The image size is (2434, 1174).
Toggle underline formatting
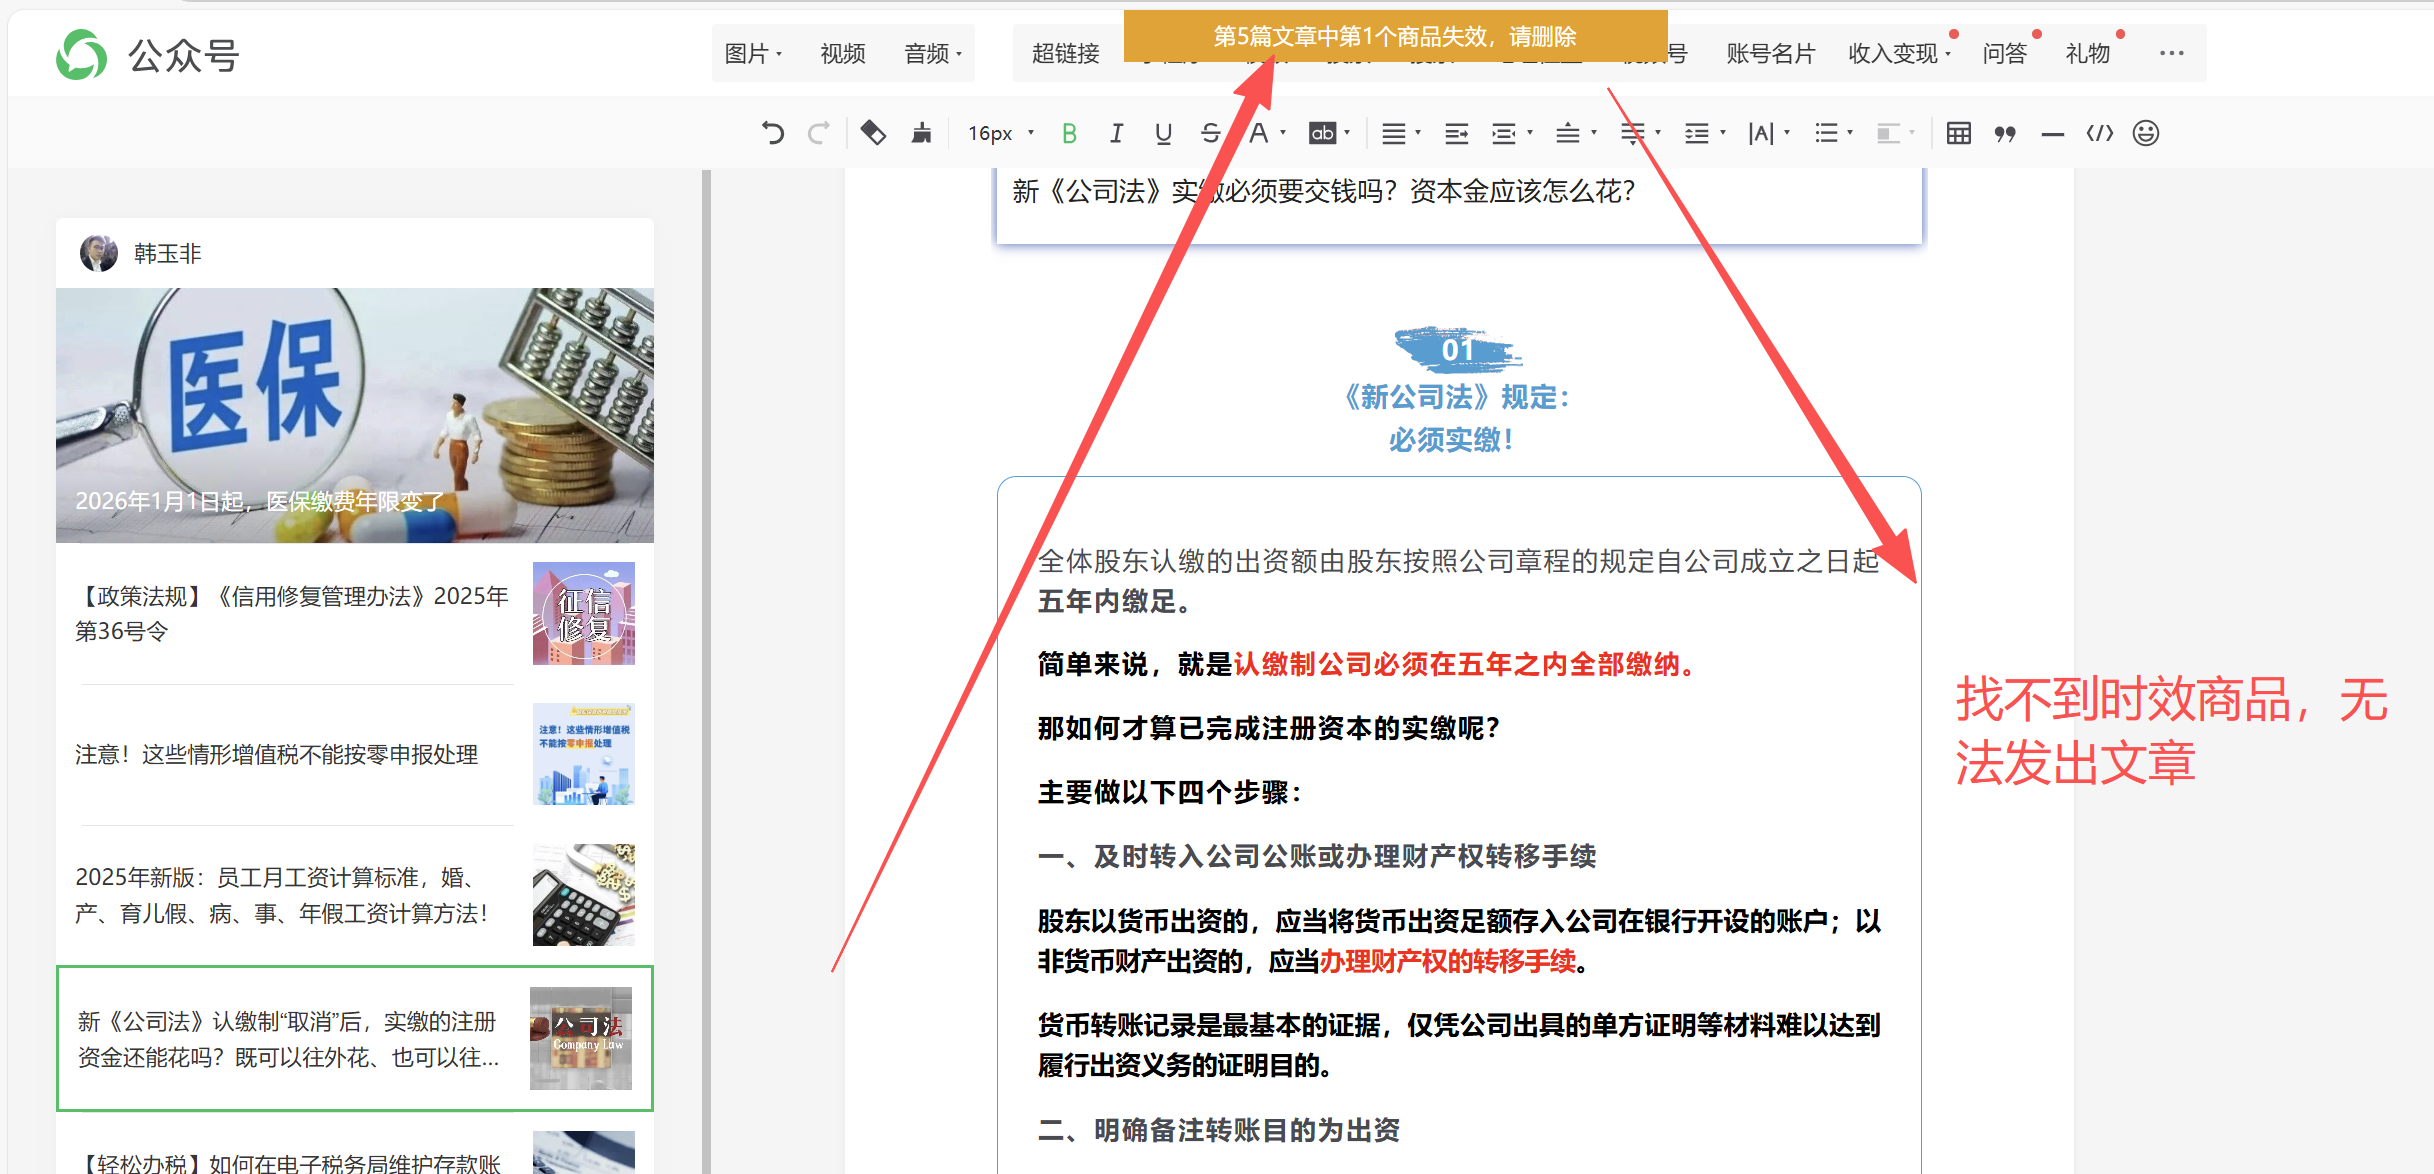[1163, 133]
